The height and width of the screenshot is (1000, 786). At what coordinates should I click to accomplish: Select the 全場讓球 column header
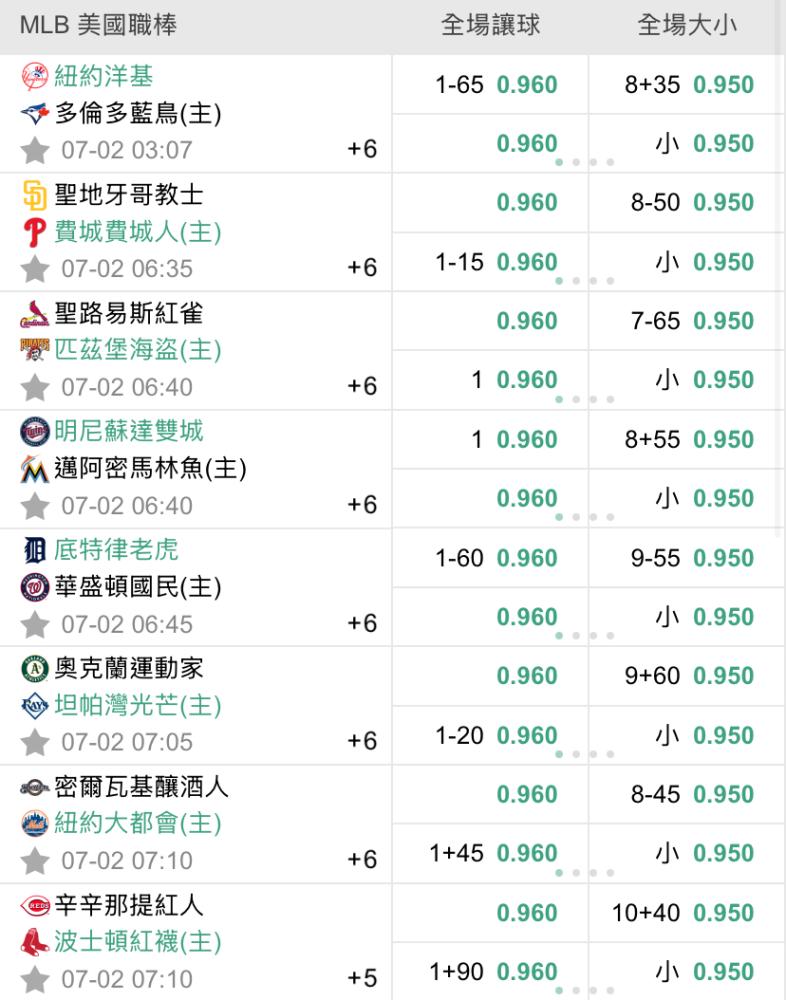(490, 26)
